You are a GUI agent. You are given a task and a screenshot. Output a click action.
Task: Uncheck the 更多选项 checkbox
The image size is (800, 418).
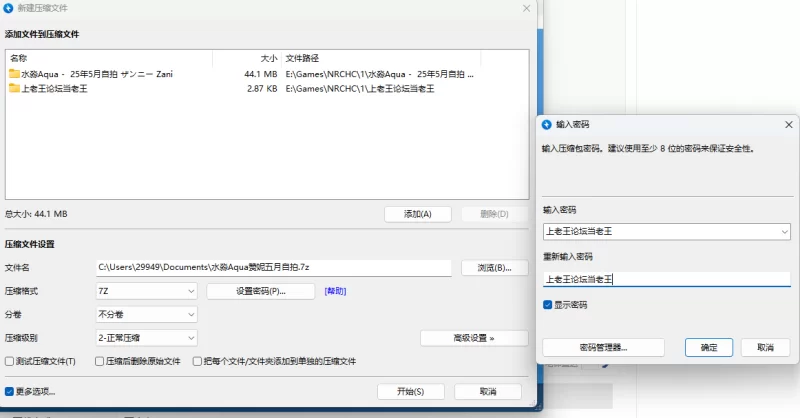[9, 391]
